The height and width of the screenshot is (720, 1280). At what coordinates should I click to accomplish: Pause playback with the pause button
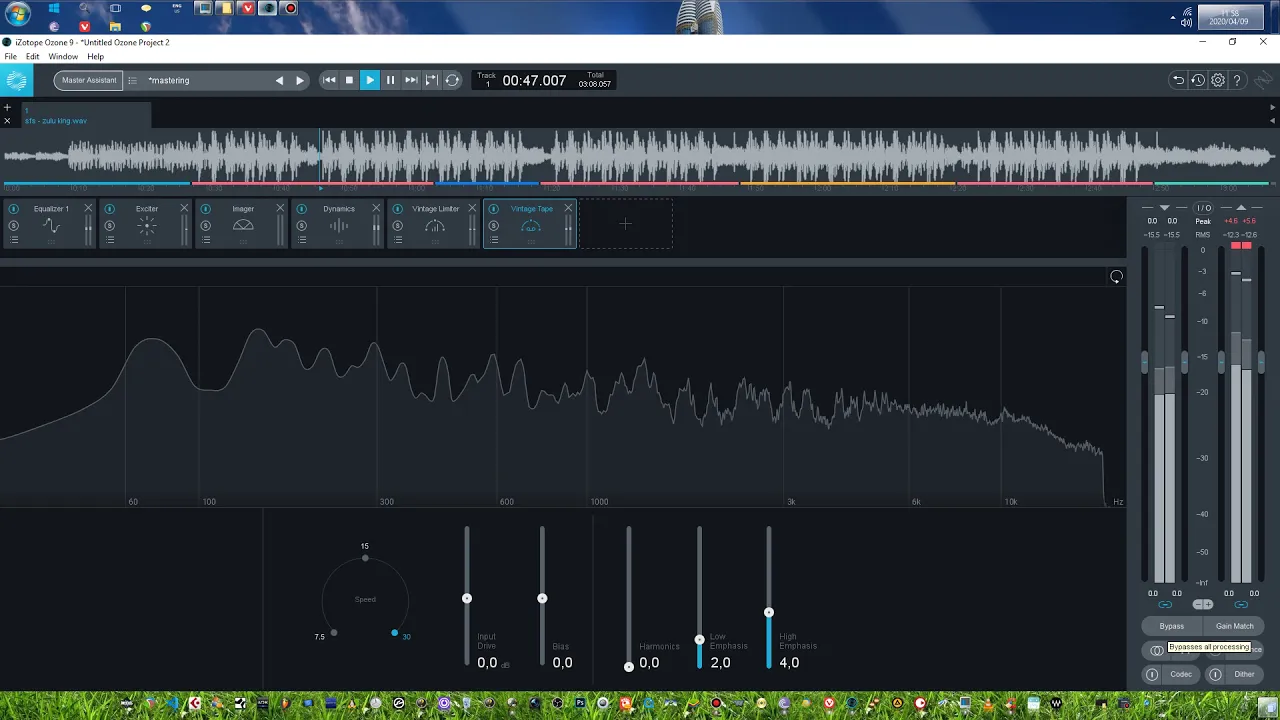390,80
